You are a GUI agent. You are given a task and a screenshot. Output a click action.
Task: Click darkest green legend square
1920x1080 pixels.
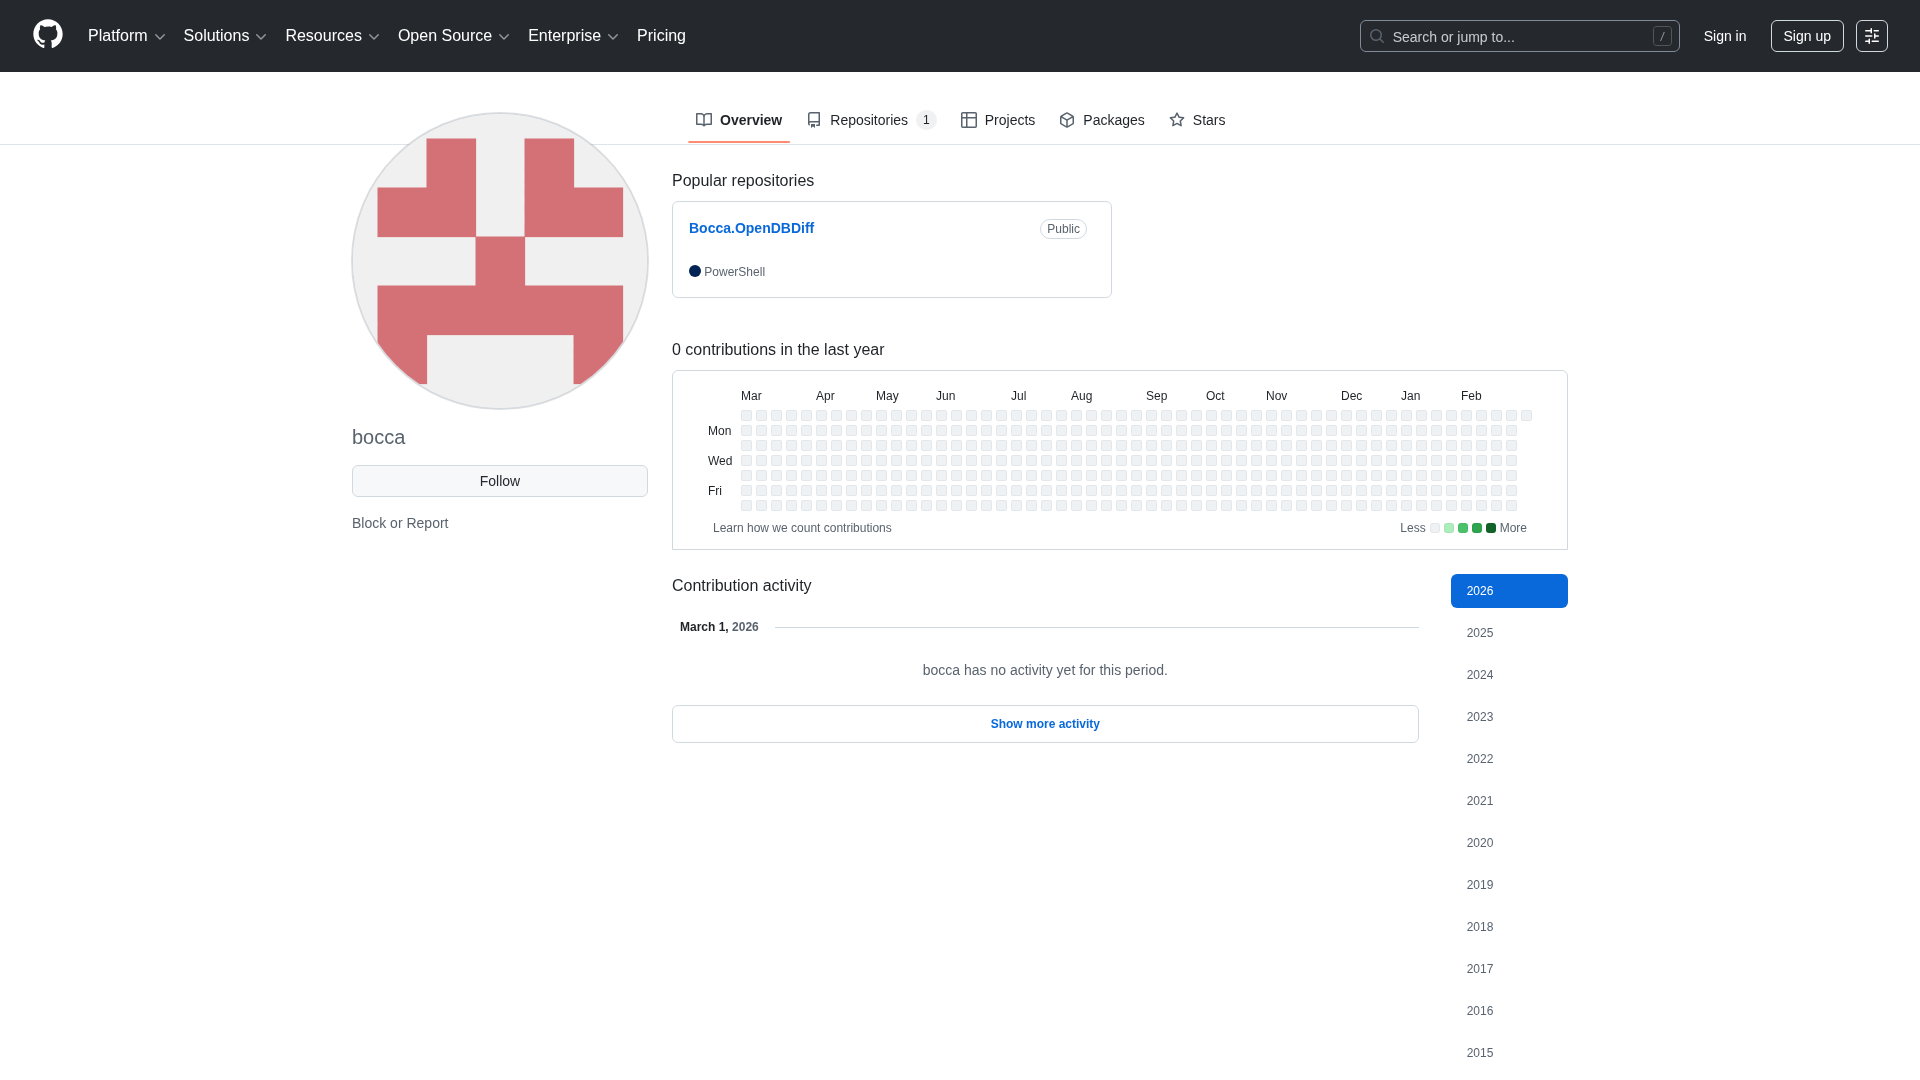click(1491, 528)
